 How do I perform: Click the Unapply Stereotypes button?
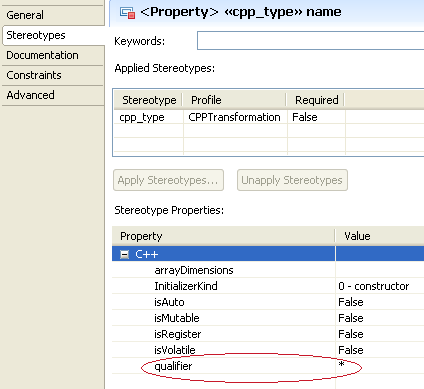pyautogui.click(x=292, y=180)
